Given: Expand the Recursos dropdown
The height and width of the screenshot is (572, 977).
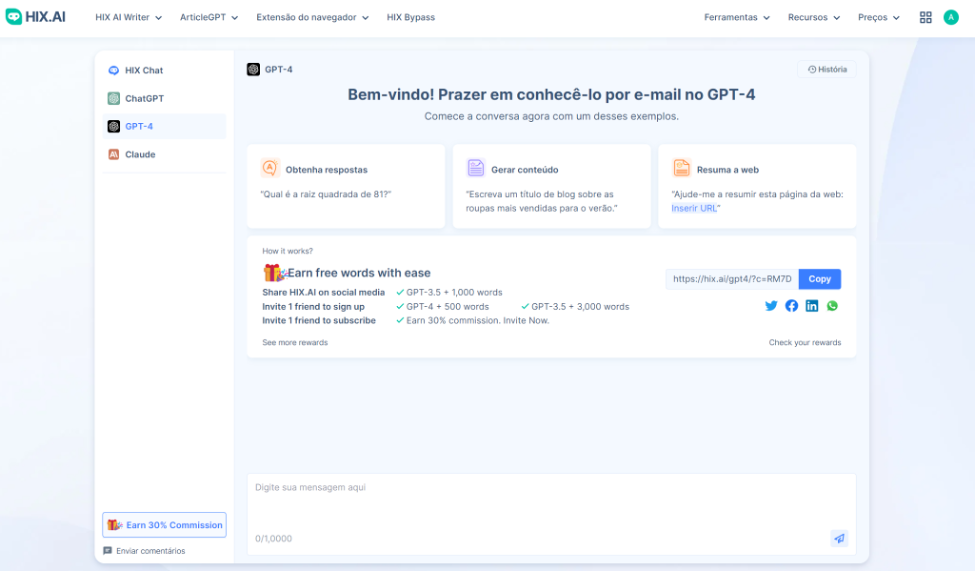Looking at the screenshot, I should (x=814, y=17).
